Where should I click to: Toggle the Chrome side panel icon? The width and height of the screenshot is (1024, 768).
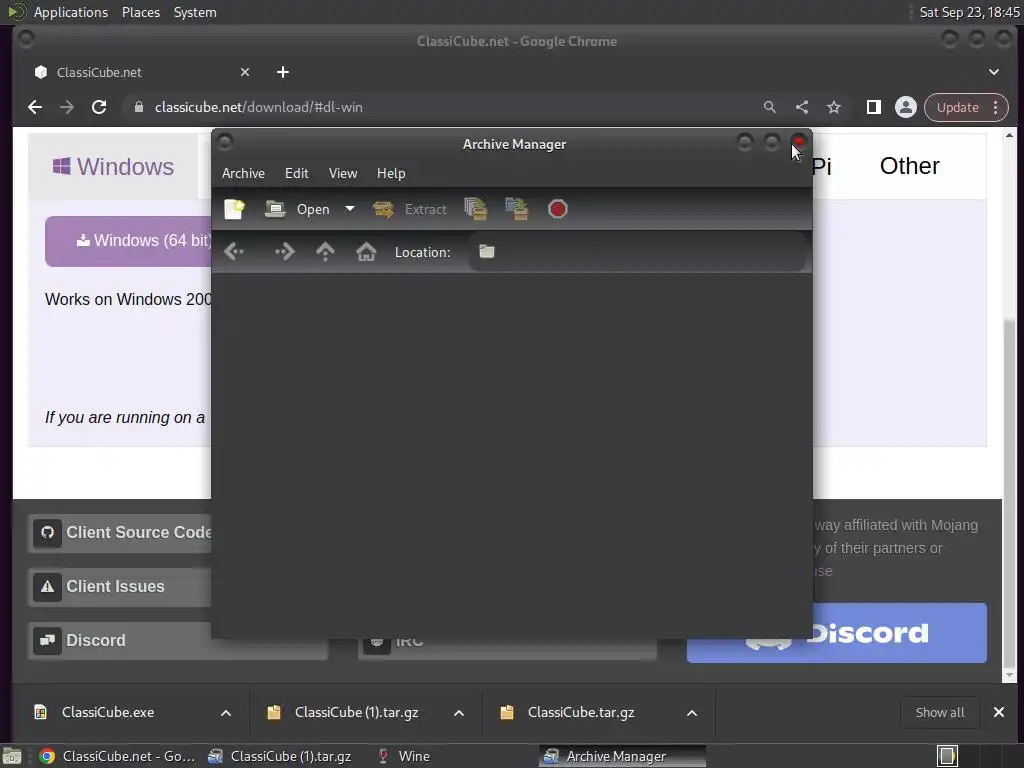874,107
